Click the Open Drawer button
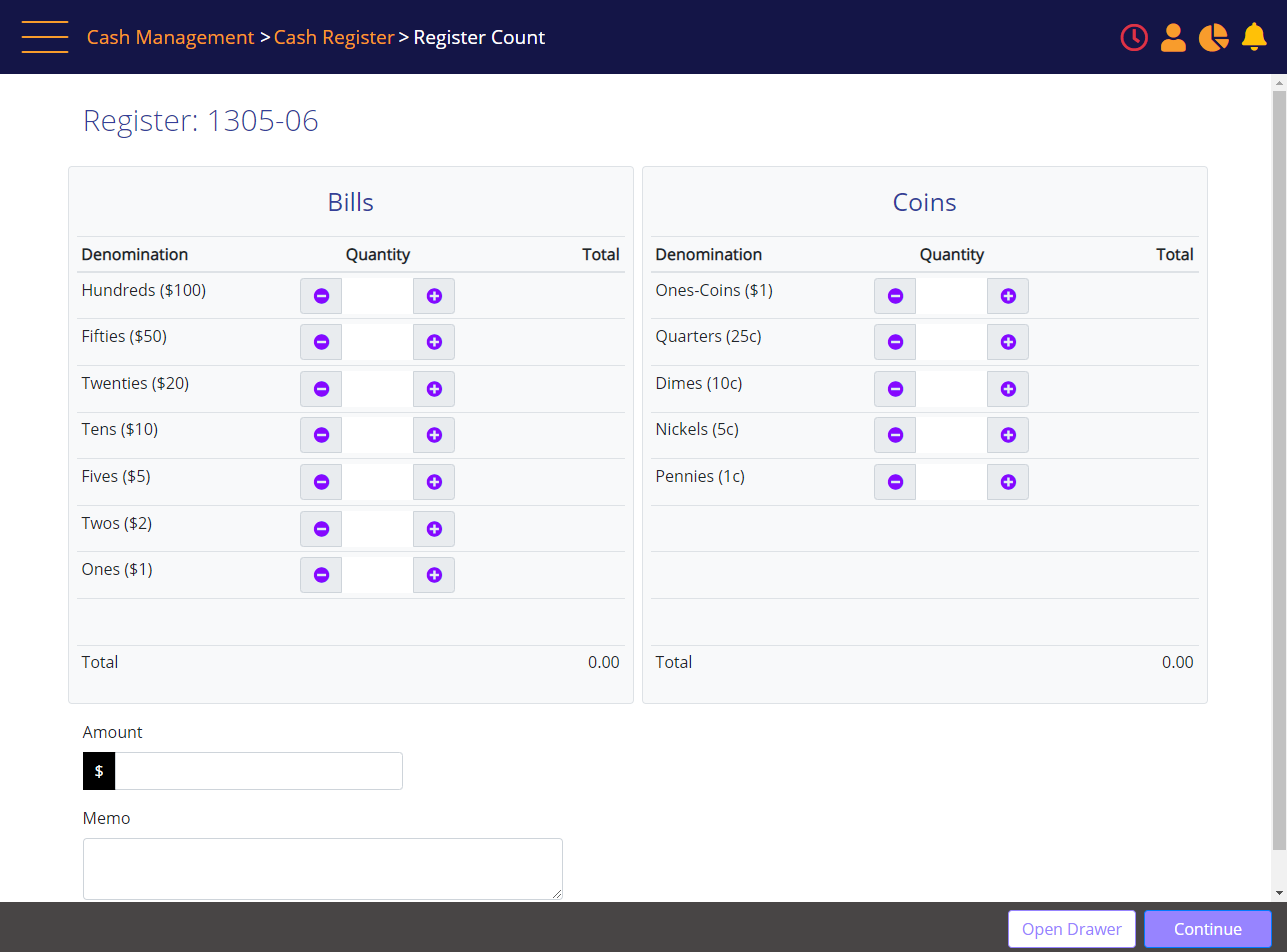Screen dimensions: 1287x952 [x=1072, y=929]
